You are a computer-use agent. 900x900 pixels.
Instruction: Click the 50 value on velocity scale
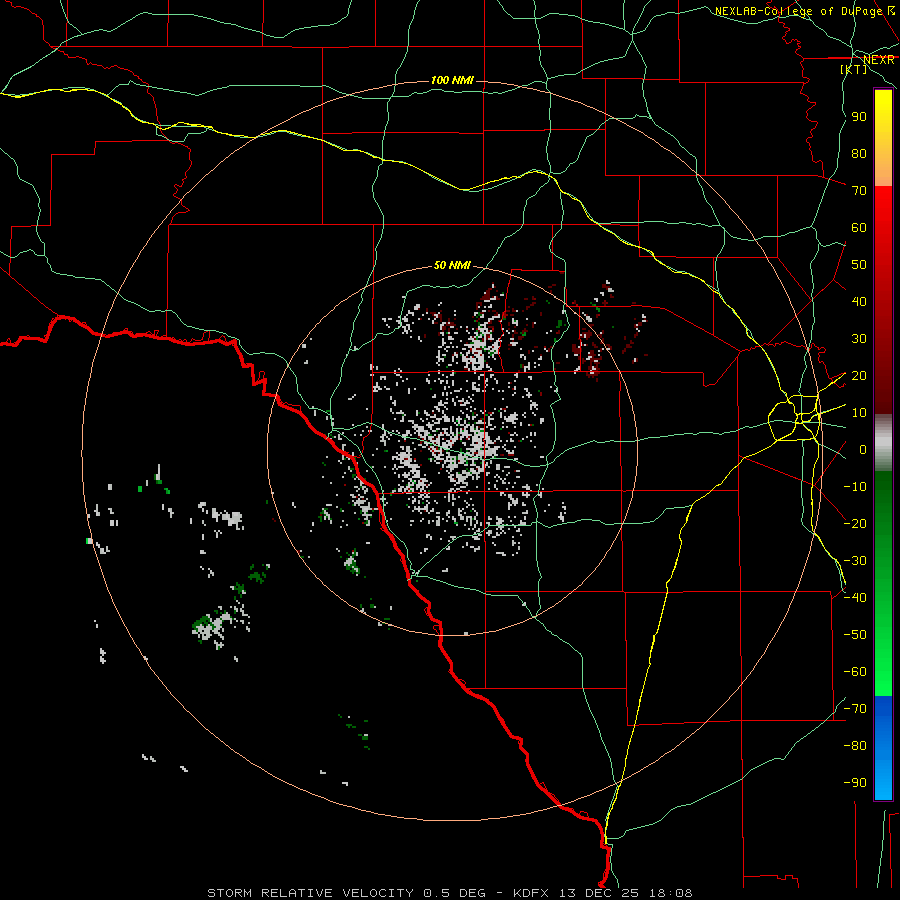859,265
